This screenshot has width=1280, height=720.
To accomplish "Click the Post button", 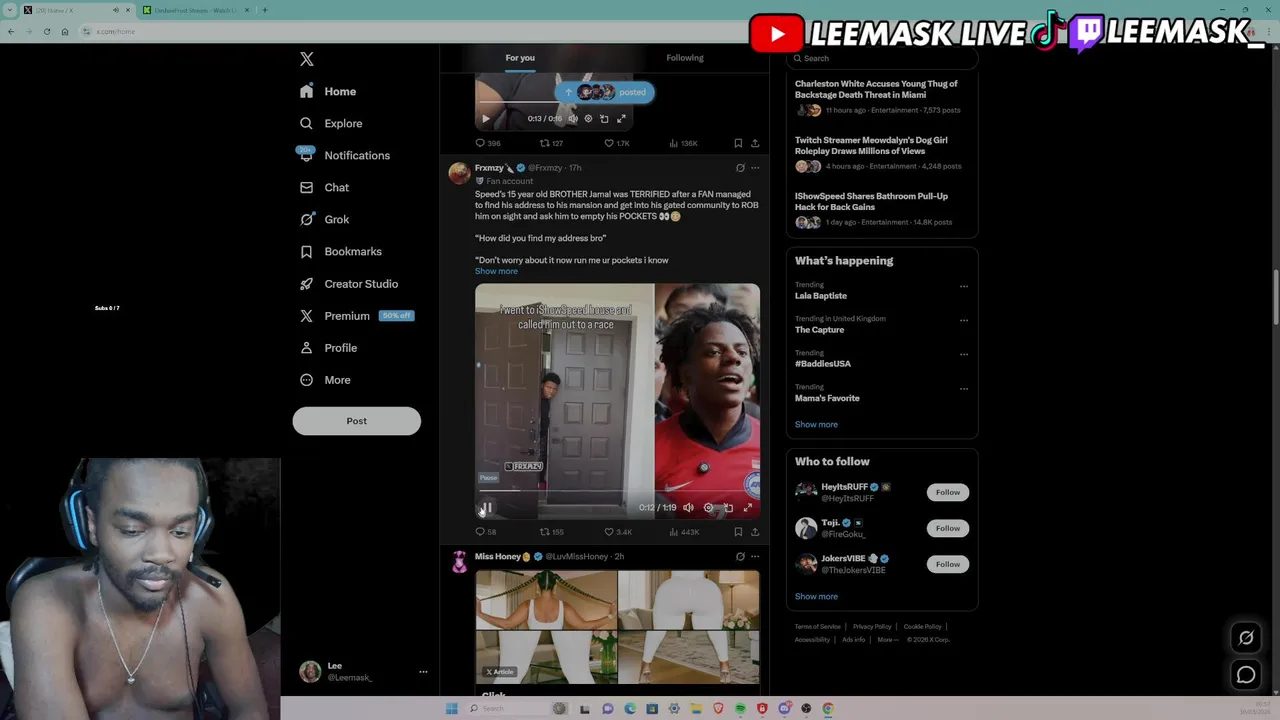I will tap(356, 421).
